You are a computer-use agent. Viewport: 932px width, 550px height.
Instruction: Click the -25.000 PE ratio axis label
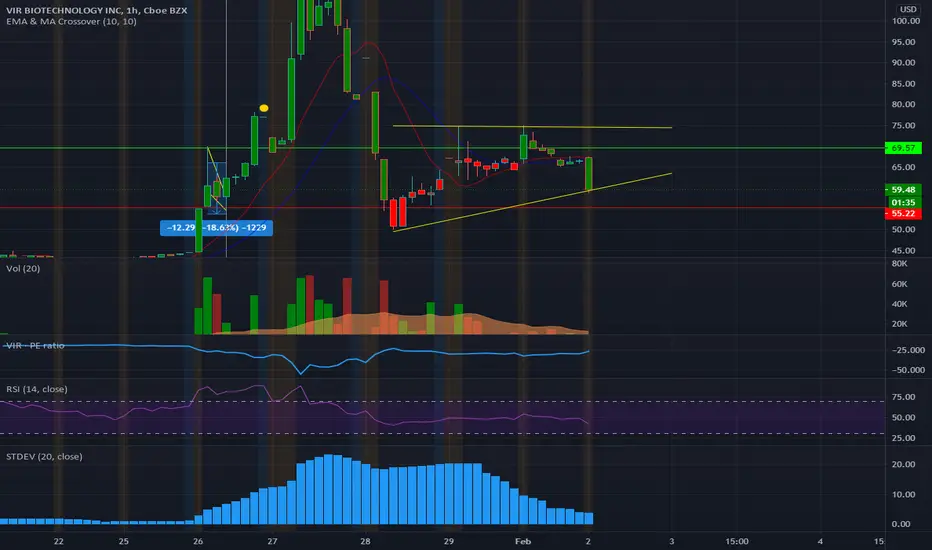908,350
